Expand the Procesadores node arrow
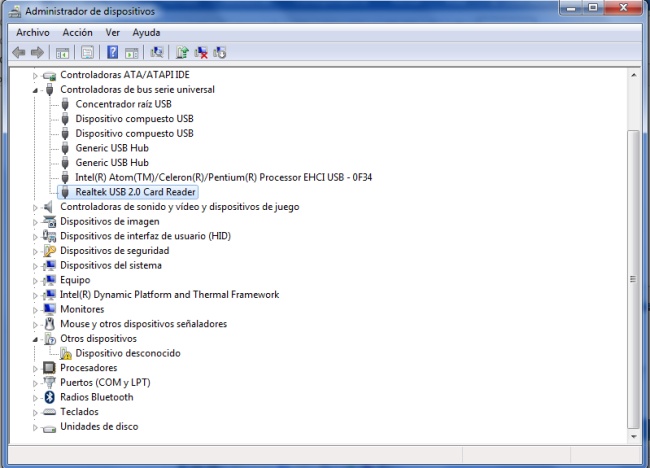 (x=35, y=369)
